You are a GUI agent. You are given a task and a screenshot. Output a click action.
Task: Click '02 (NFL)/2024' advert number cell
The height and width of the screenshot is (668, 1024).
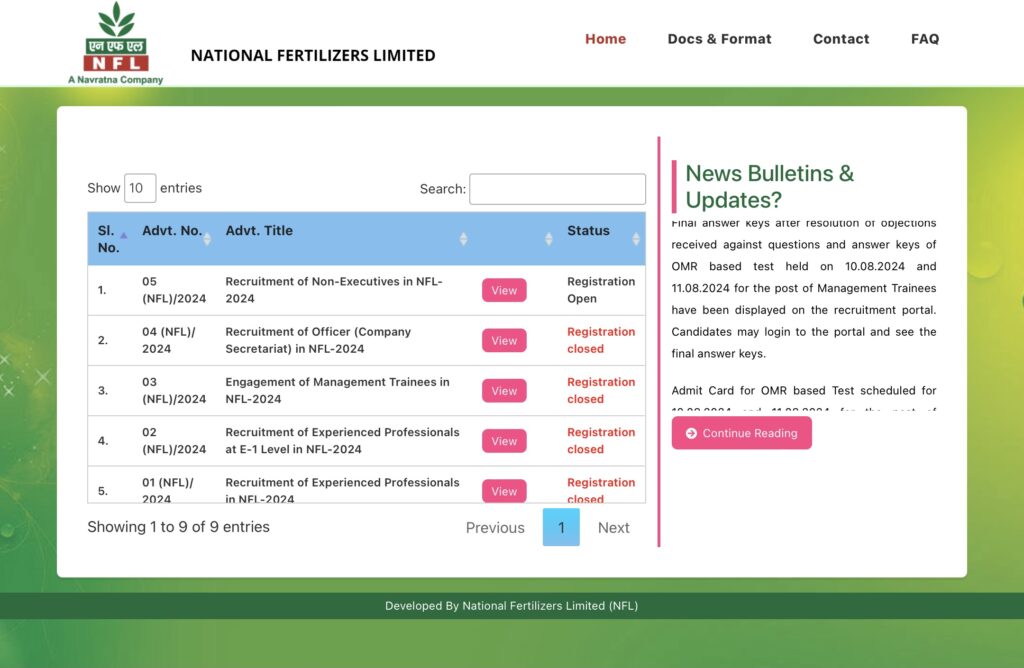pos(174,441)
